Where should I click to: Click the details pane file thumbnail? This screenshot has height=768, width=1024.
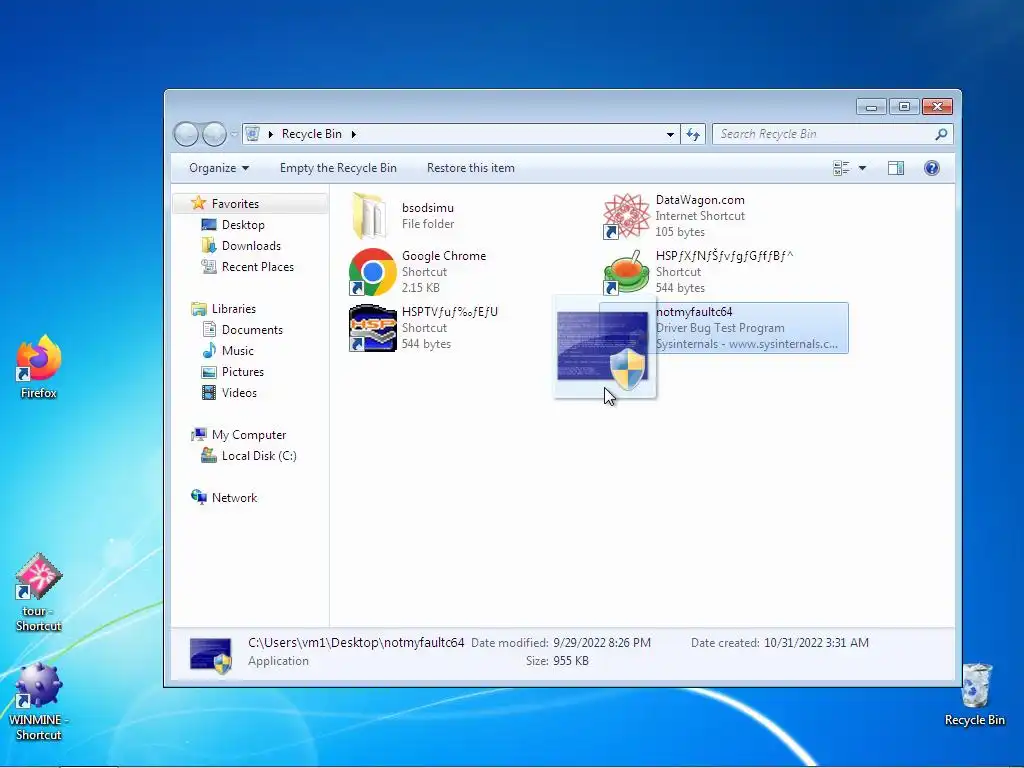210,655
